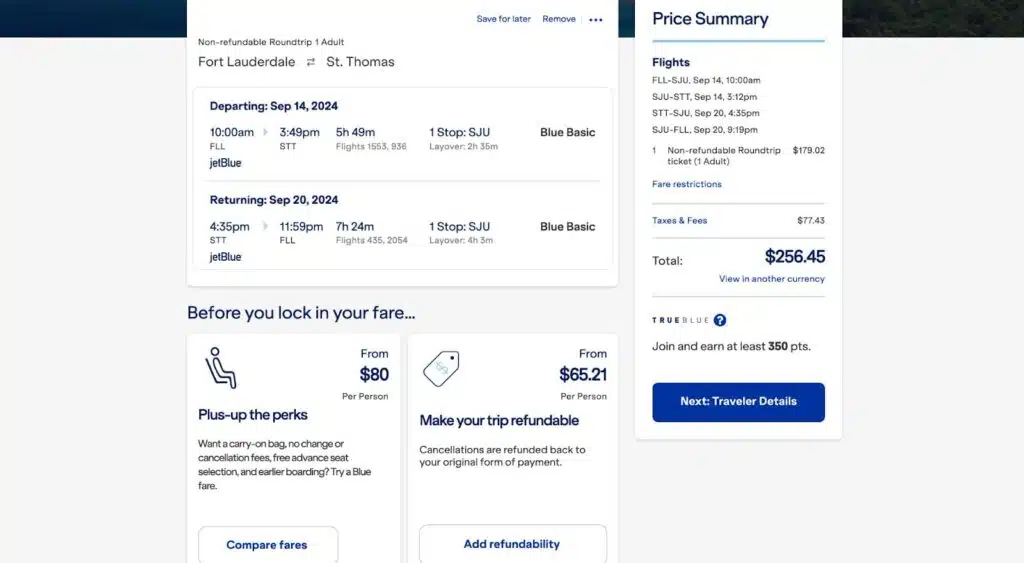Screen dimensions: 1024x563
Task: Save this trip for later
Action: (x=503, y=19)
